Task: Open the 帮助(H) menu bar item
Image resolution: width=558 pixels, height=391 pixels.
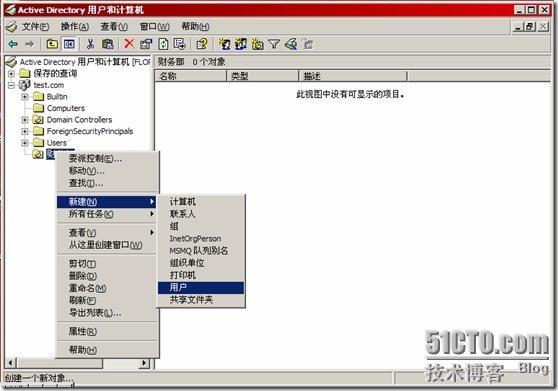Action: coord(195,27)
